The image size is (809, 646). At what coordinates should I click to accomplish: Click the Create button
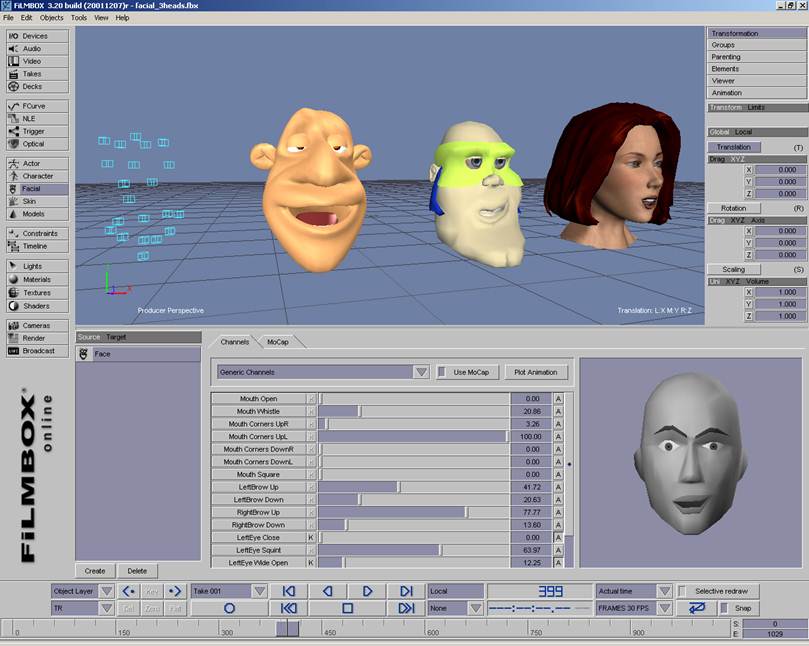[95, 571]
